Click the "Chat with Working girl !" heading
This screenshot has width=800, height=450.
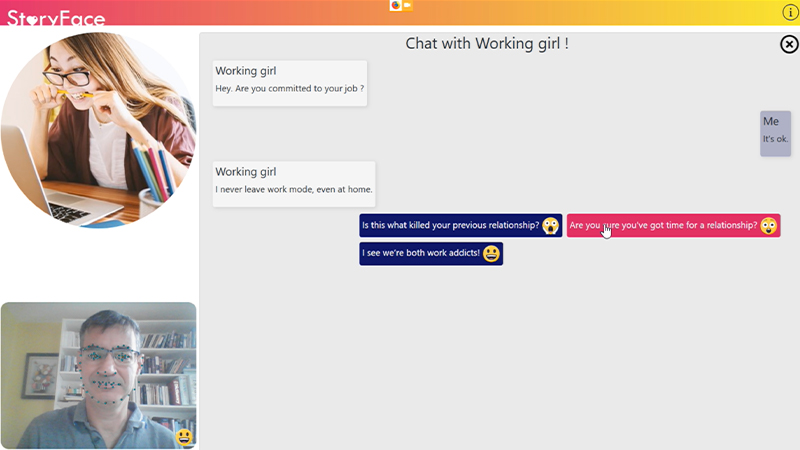tap(487, 44)
